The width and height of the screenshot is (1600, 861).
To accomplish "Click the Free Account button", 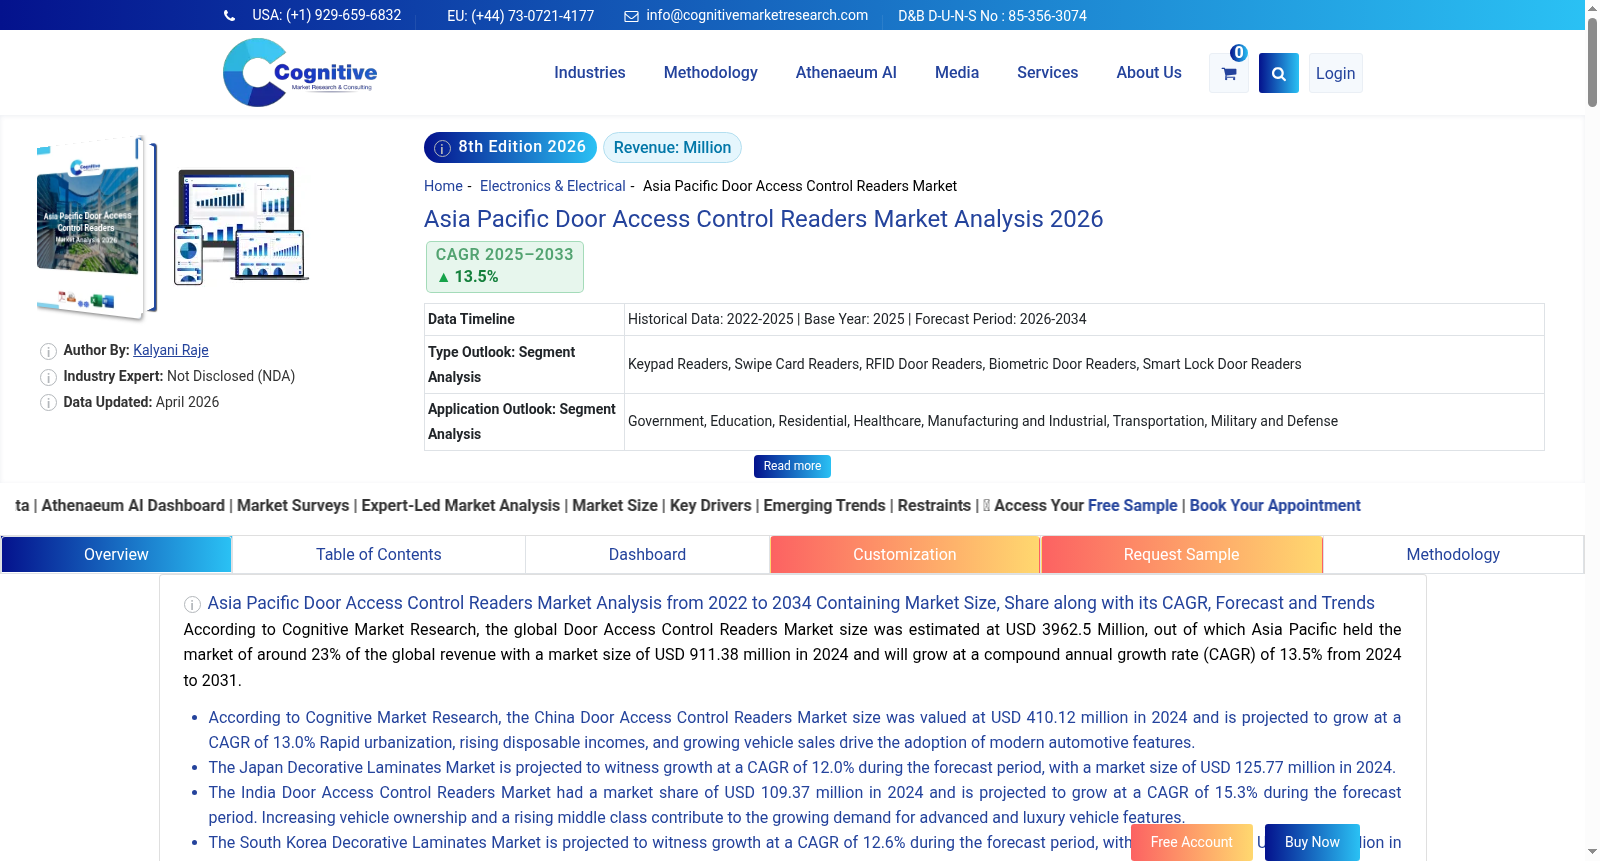I will [x=1192, y=842].
